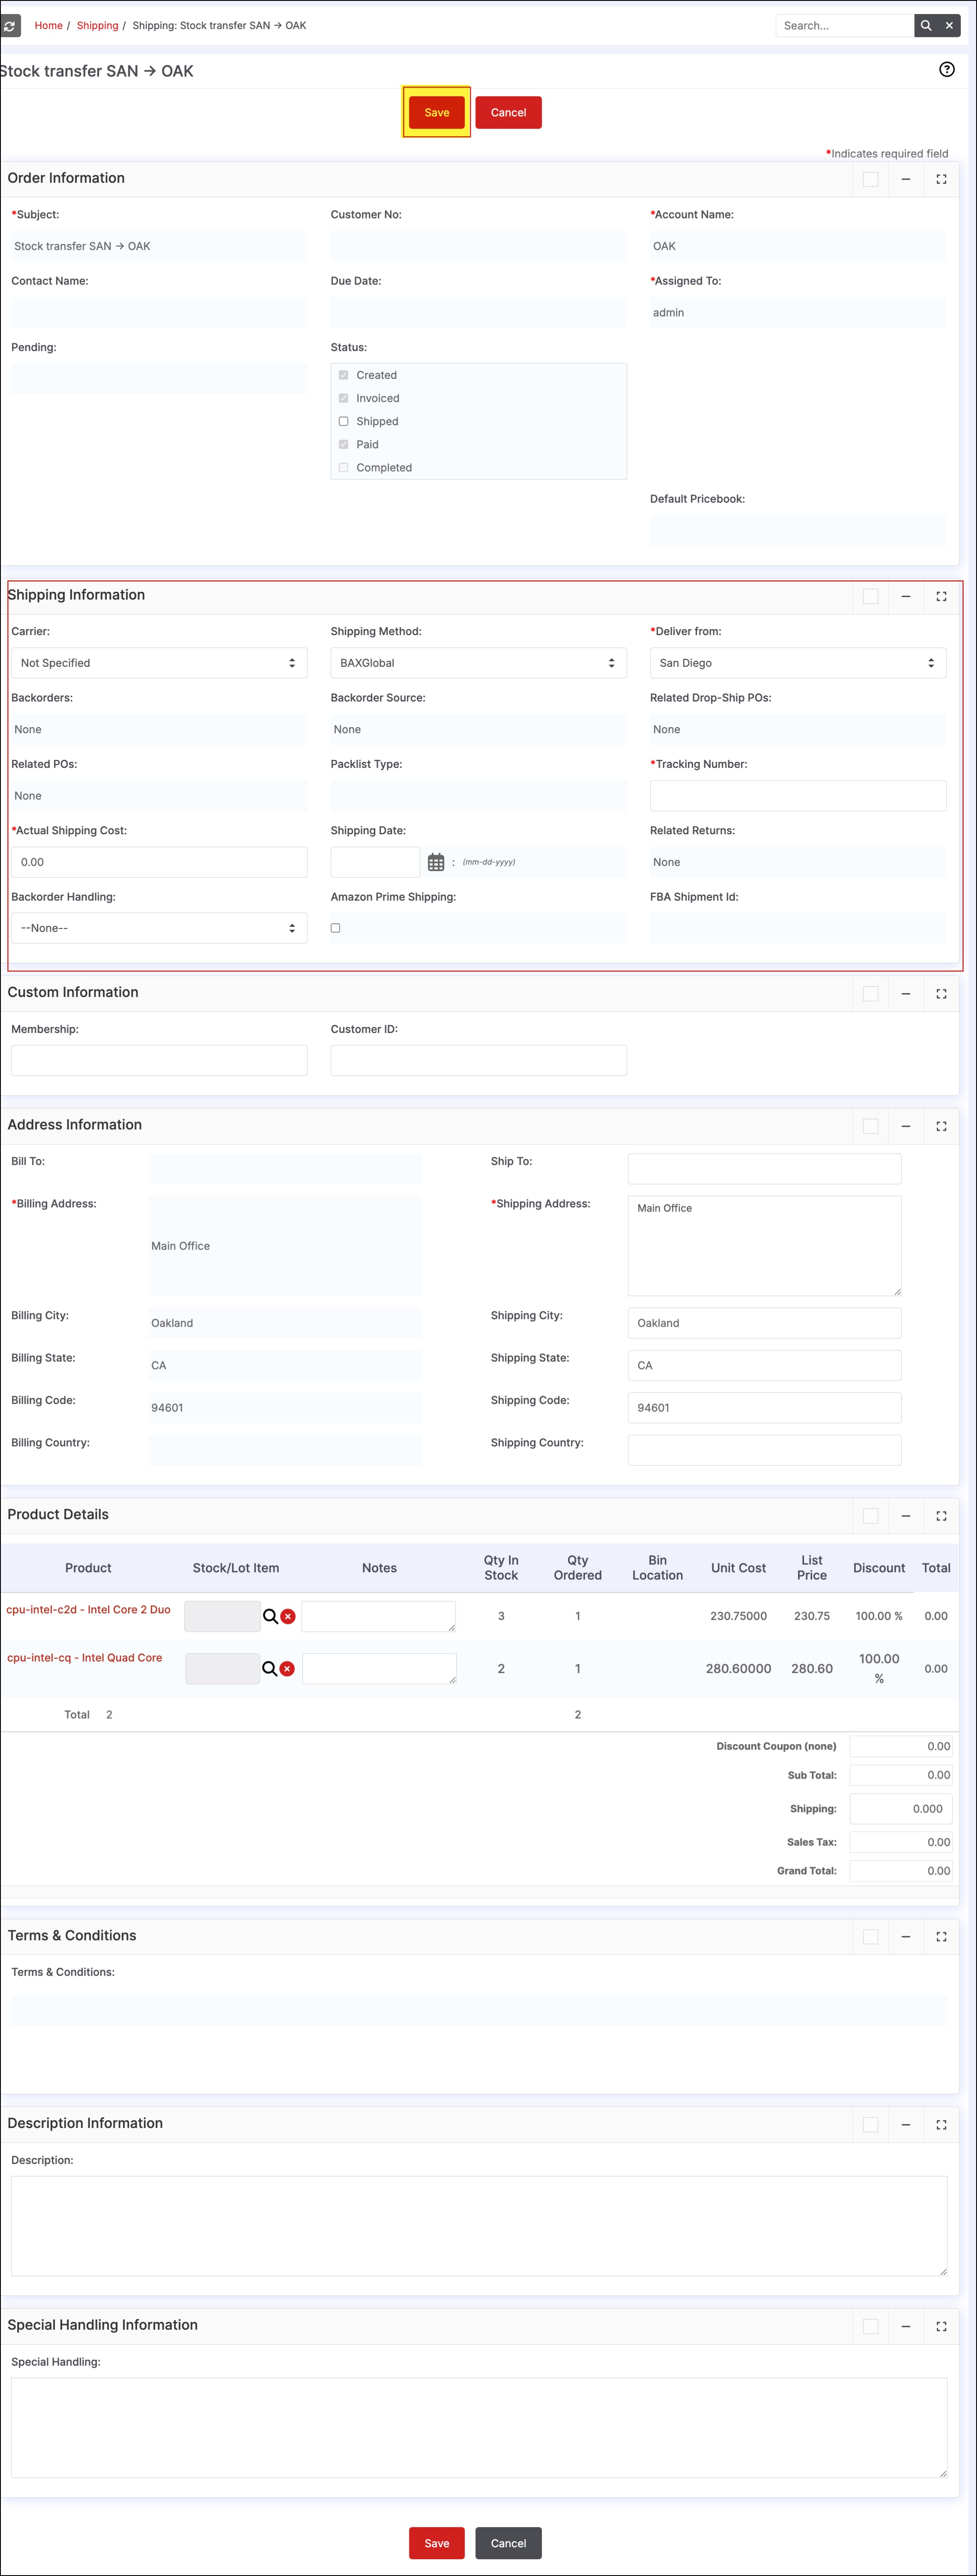Collapse the Shipping Information panel
This screenshot has height=2576, width=977.
905,596
